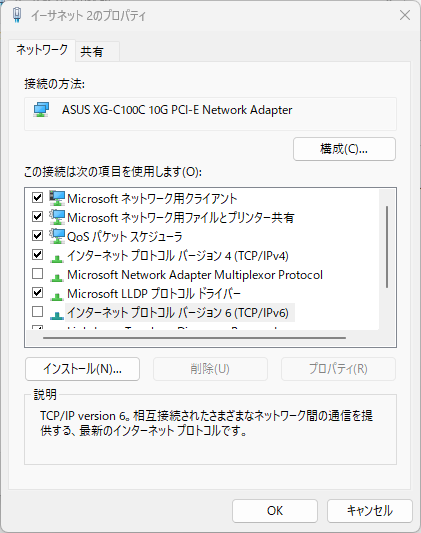Click the Microsoft LLDP プロトコル ドライバー icon

(57, 297)
